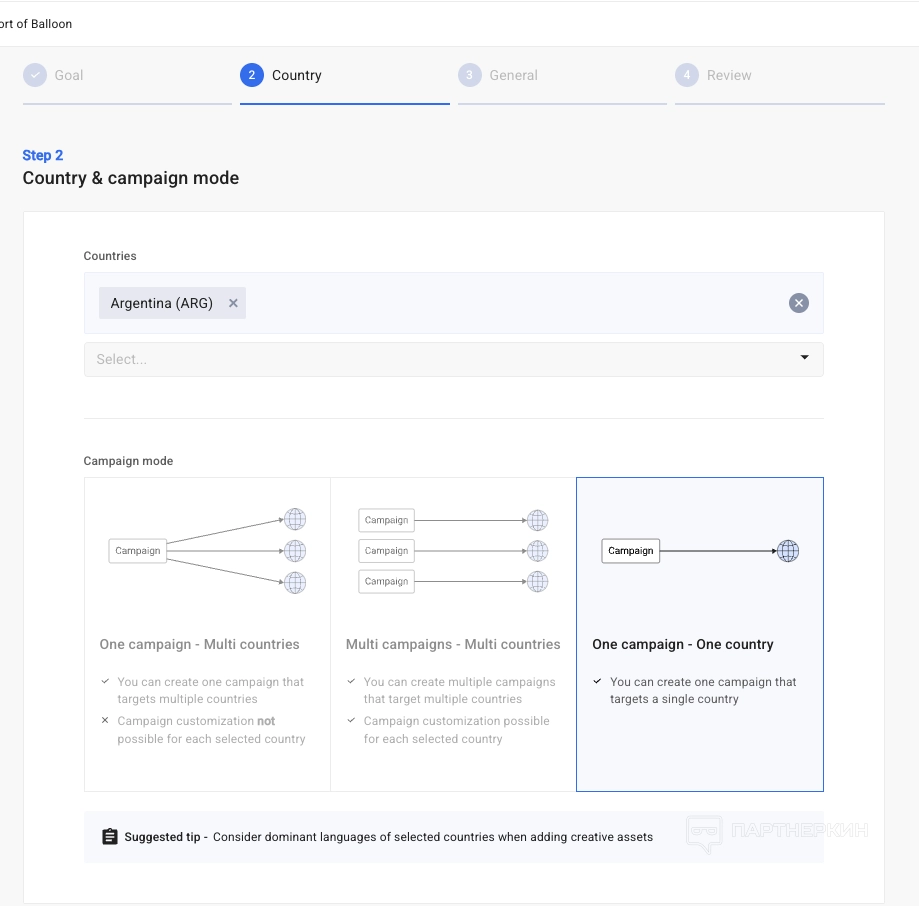Viewport: 919px width, 906px height.
Task: Click middle Campaign box in Multi campaigns diagram
Action: [386, 551]
